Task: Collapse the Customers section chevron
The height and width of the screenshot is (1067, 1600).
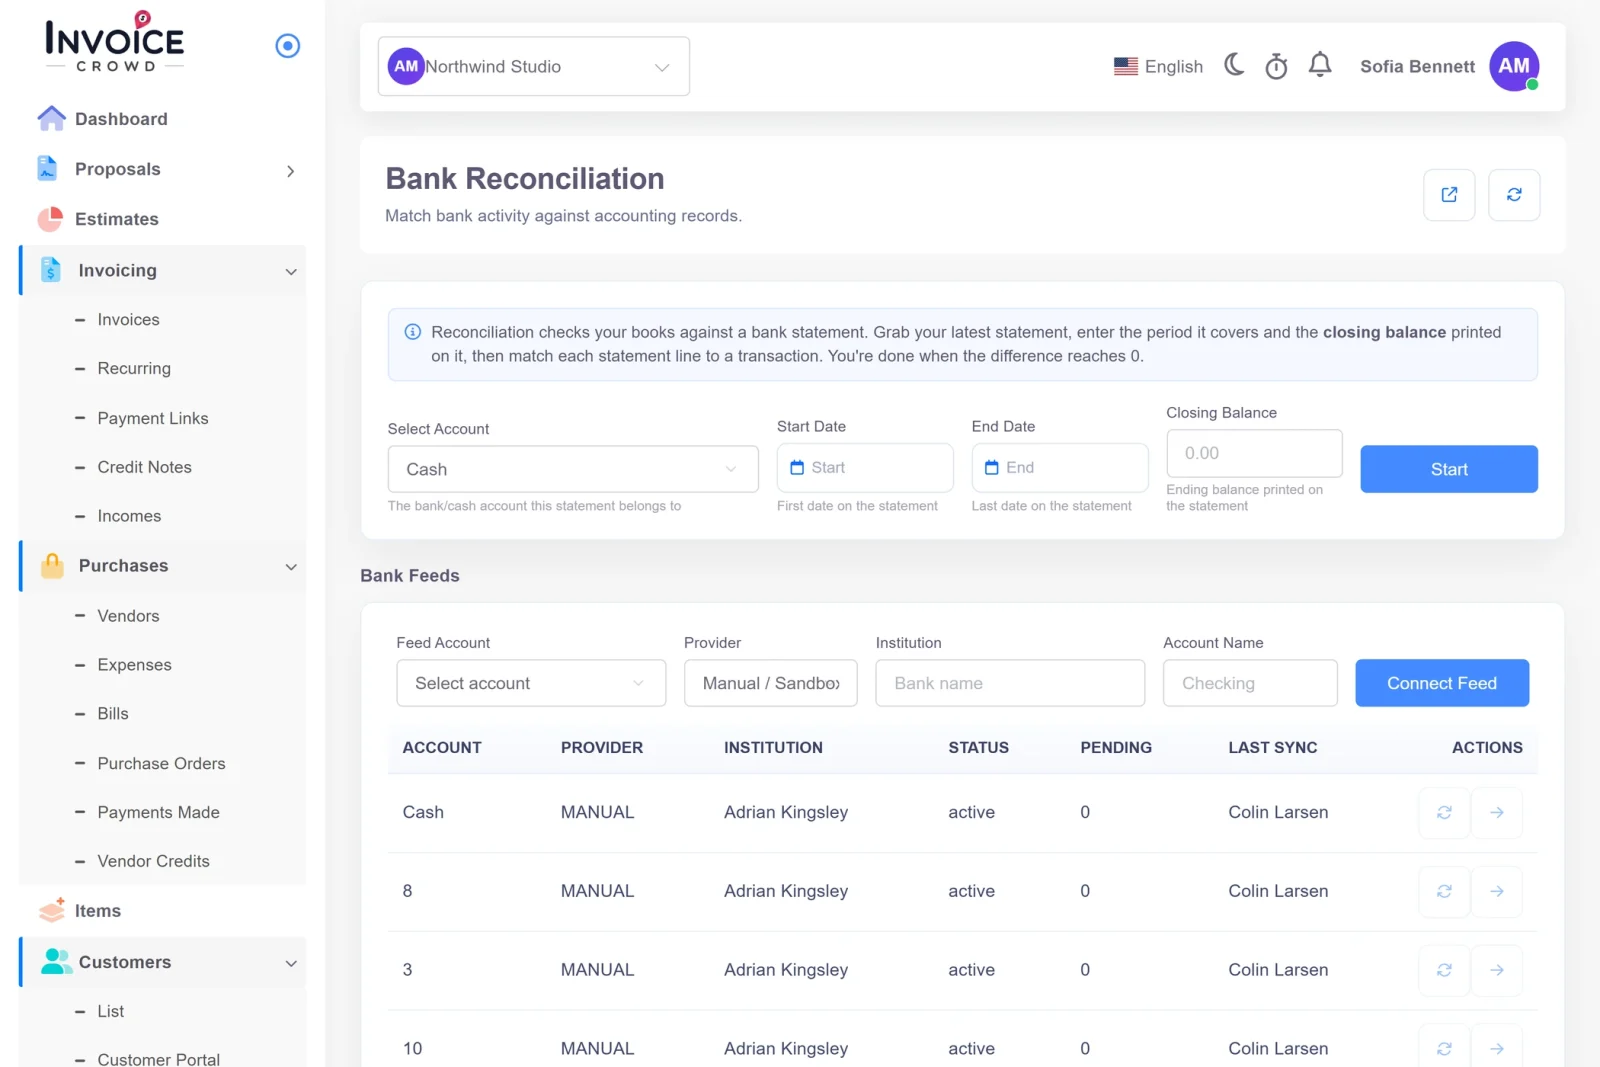Action: [291, 964]
